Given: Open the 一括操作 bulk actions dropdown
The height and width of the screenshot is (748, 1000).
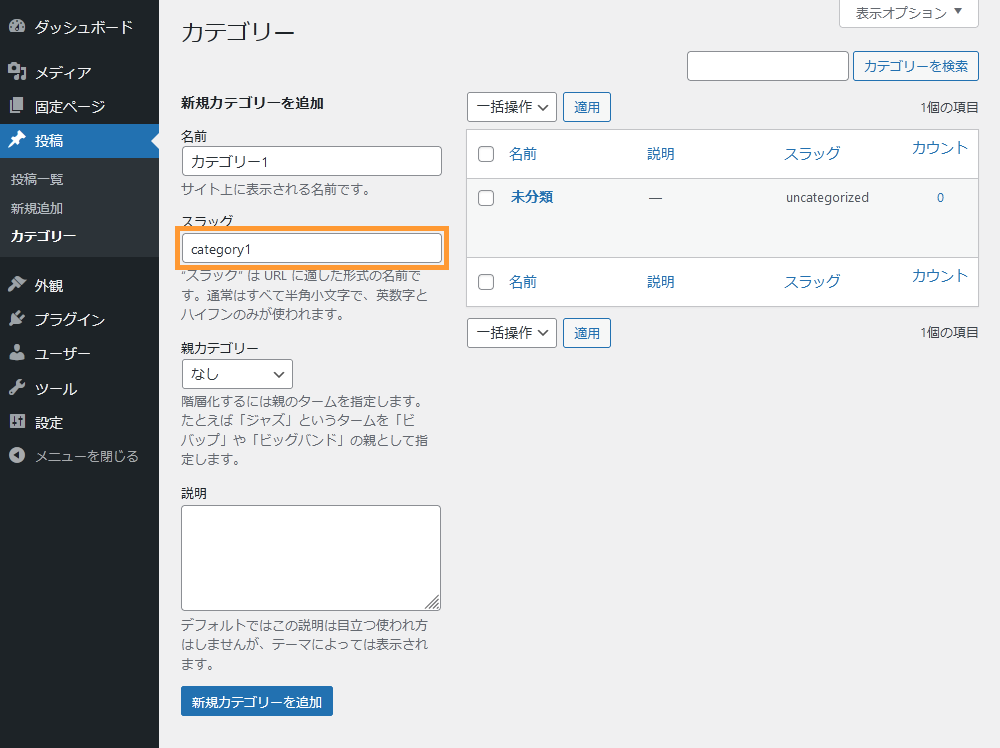Looking at the screenshot, I should tap(511, 106).
